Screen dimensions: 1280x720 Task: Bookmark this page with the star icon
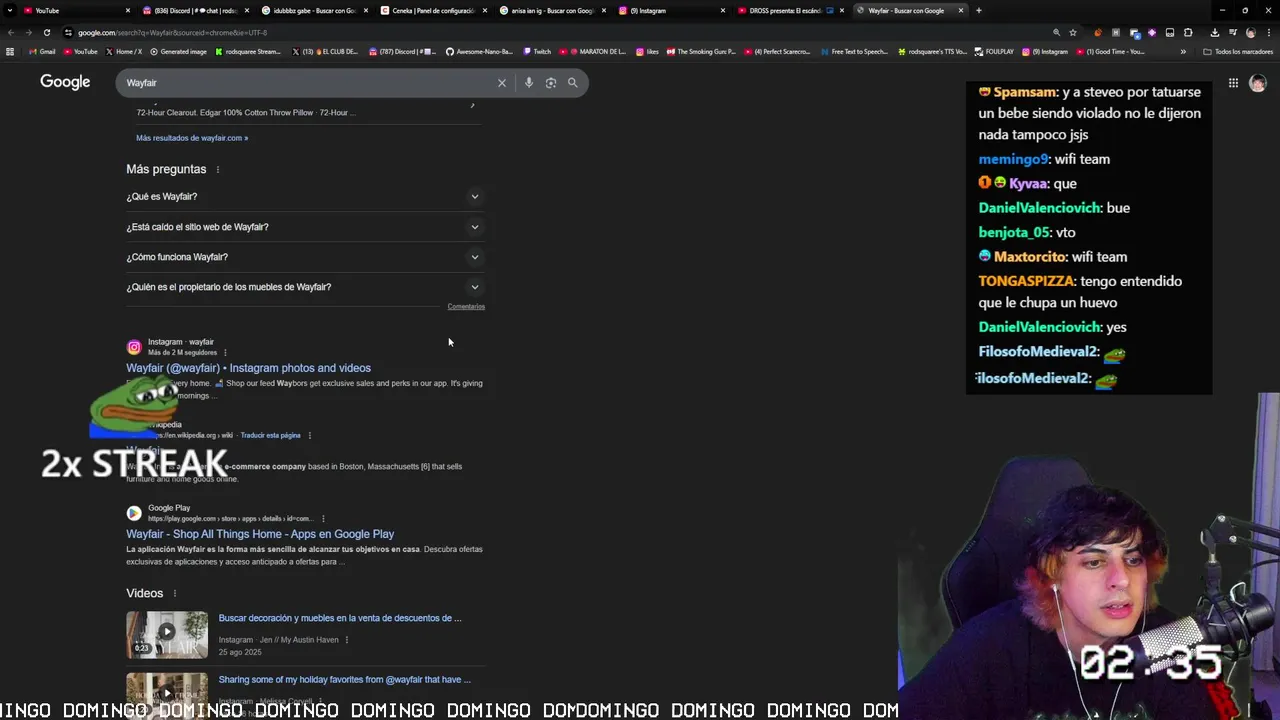coord(1073,32)
